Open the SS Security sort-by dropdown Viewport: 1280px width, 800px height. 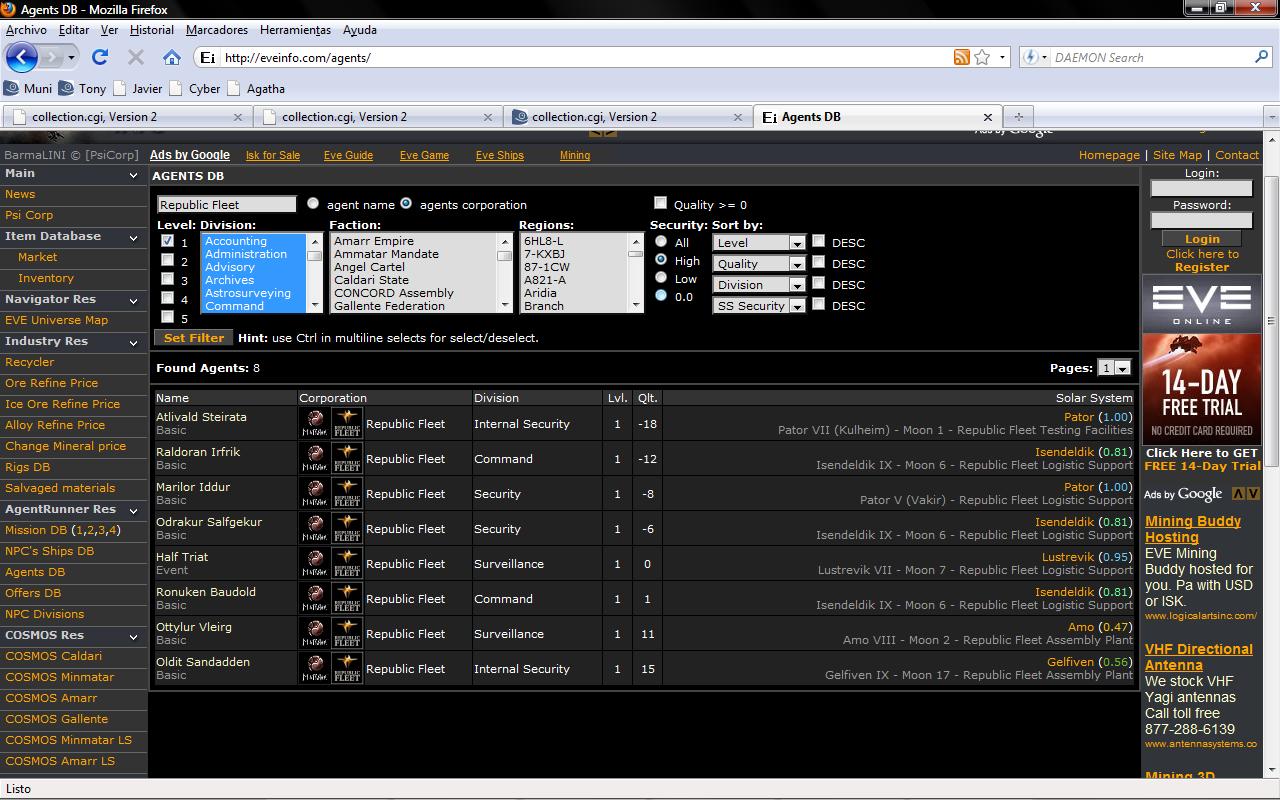click(759, 306)
